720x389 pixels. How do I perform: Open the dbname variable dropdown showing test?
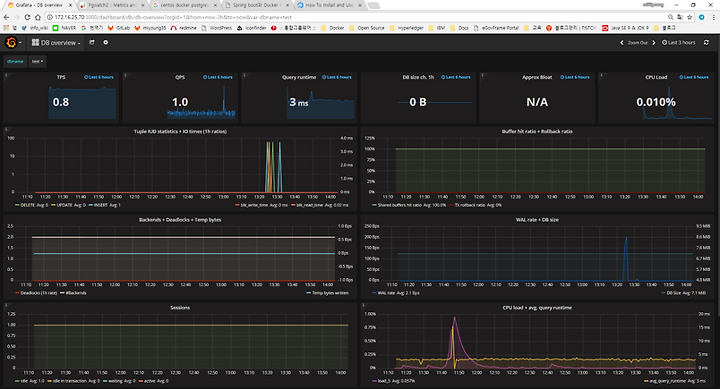[37, 61]
